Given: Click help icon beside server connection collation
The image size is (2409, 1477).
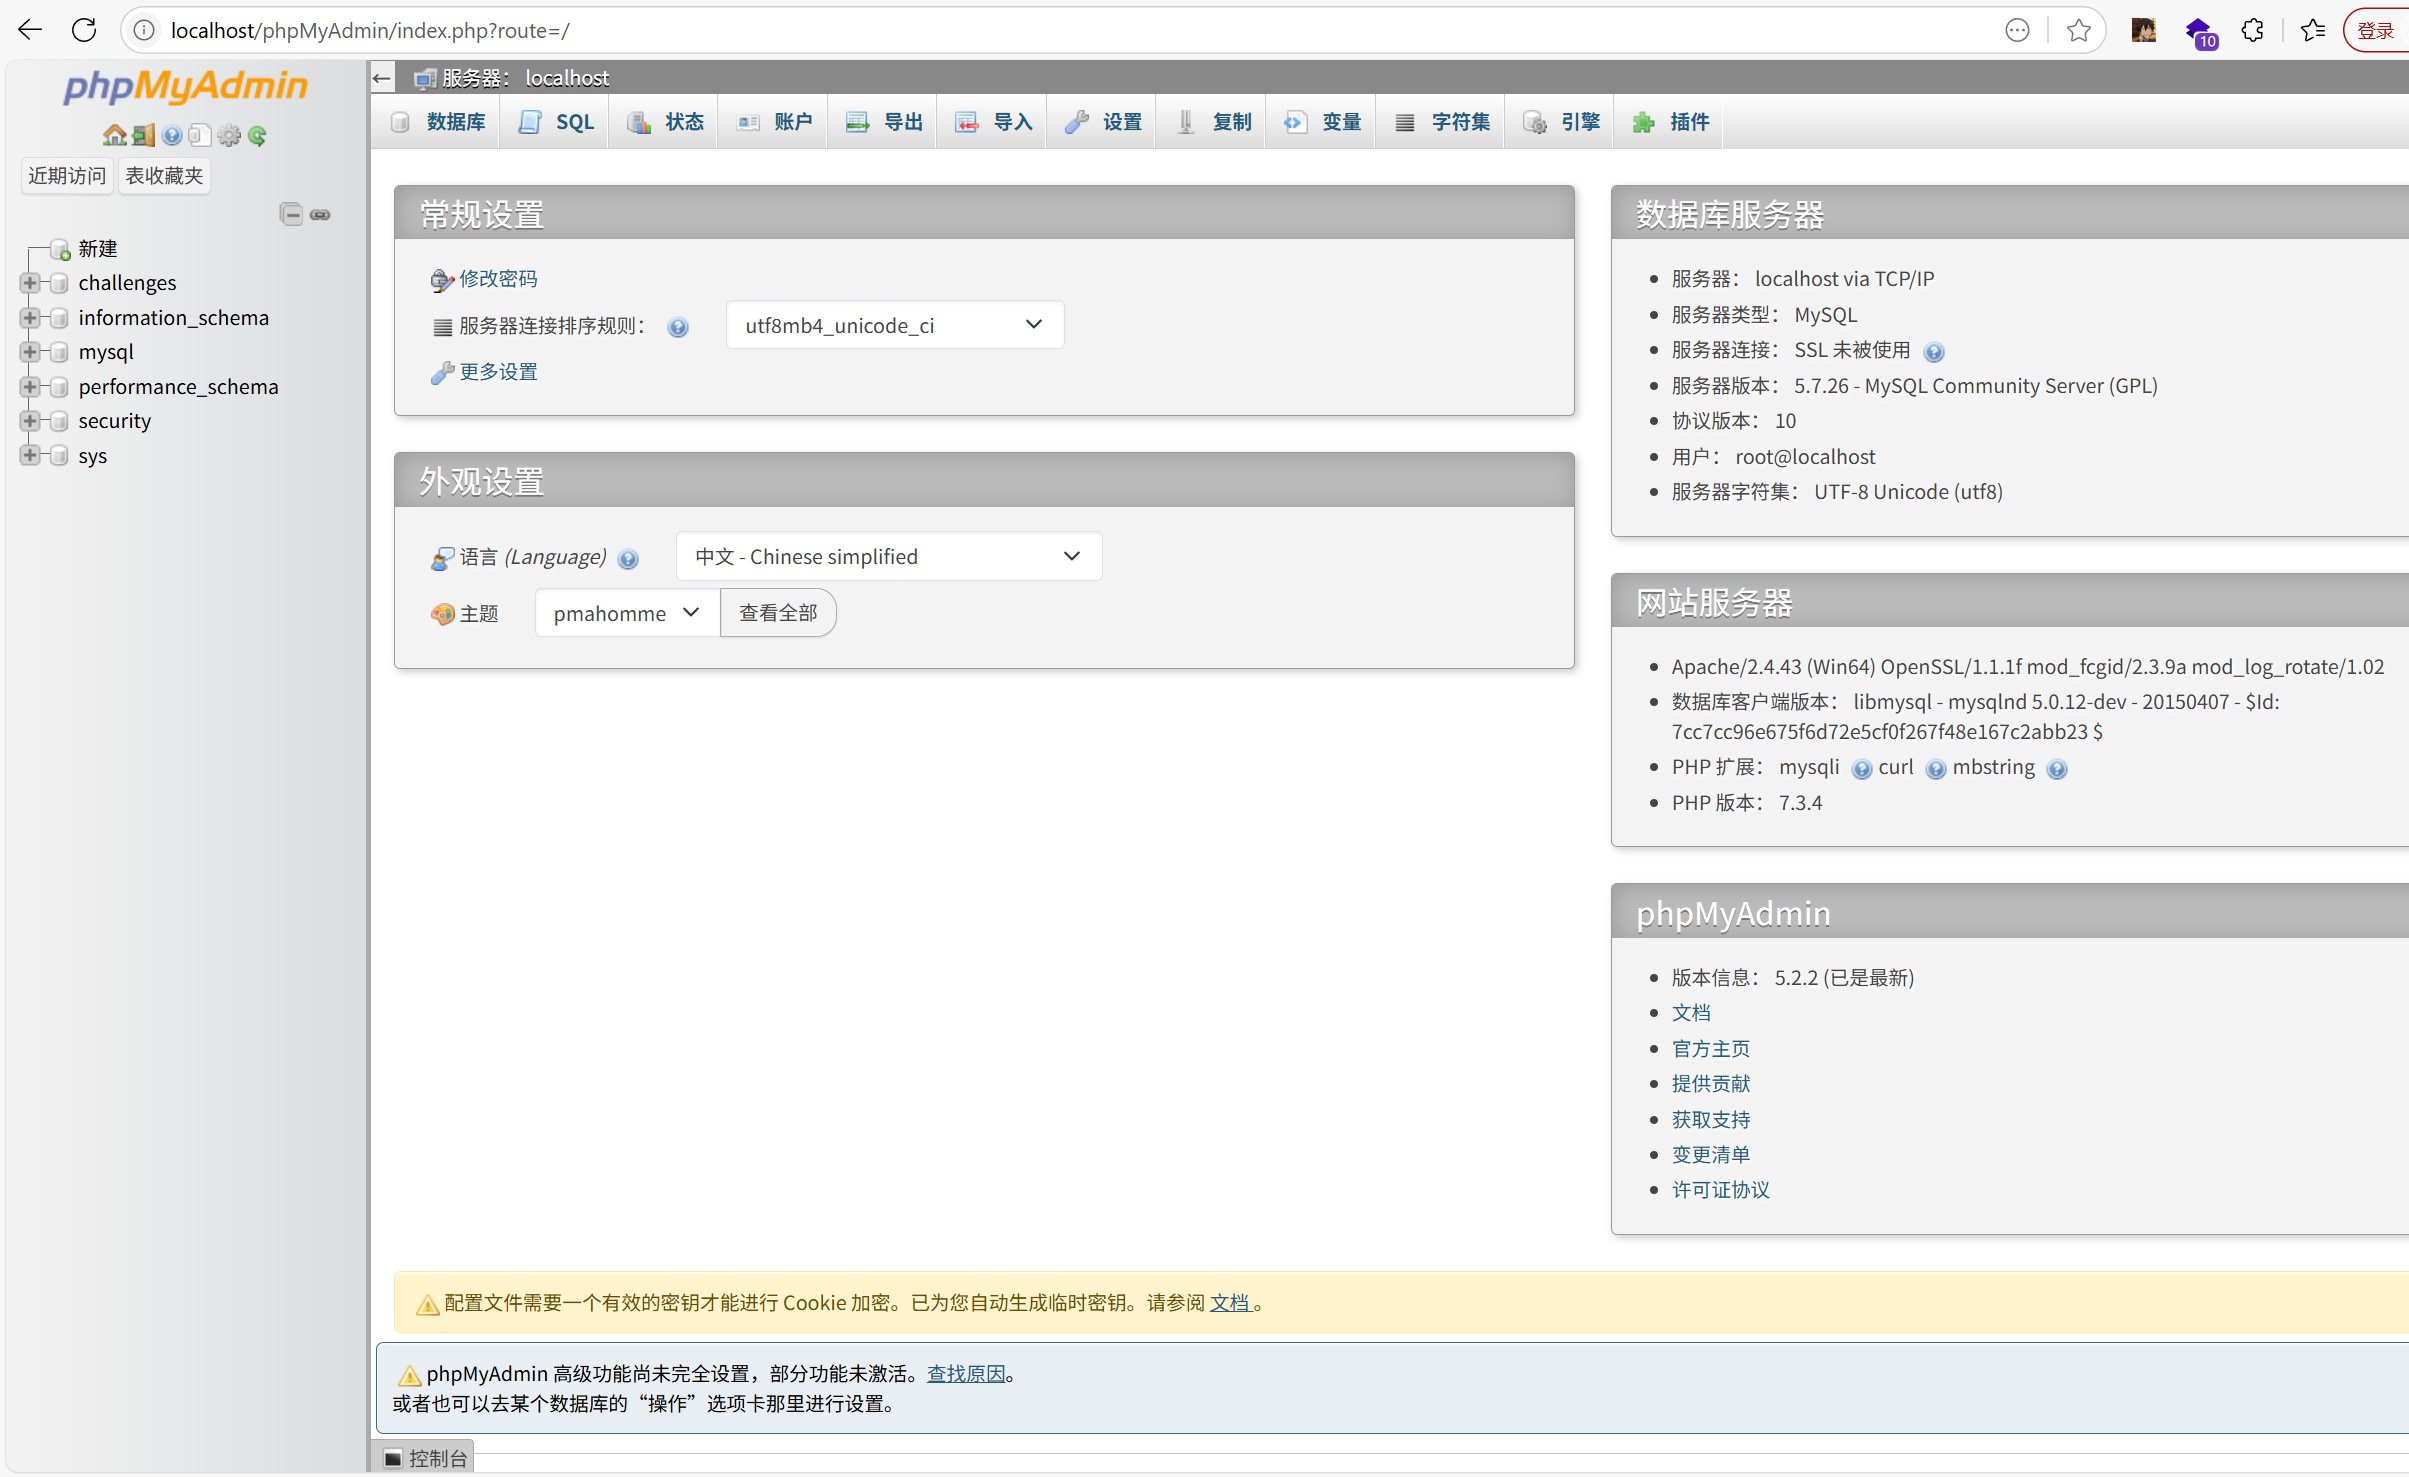Looking at the screenshot, I should point(678,327).
